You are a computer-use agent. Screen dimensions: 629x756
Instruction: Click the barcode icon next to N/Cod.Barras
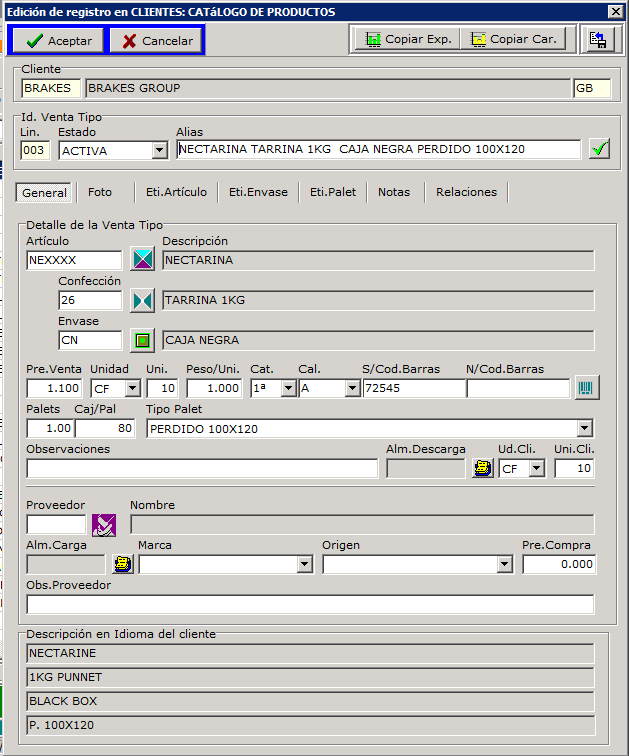pyautogui.click(x=584, y=388)
